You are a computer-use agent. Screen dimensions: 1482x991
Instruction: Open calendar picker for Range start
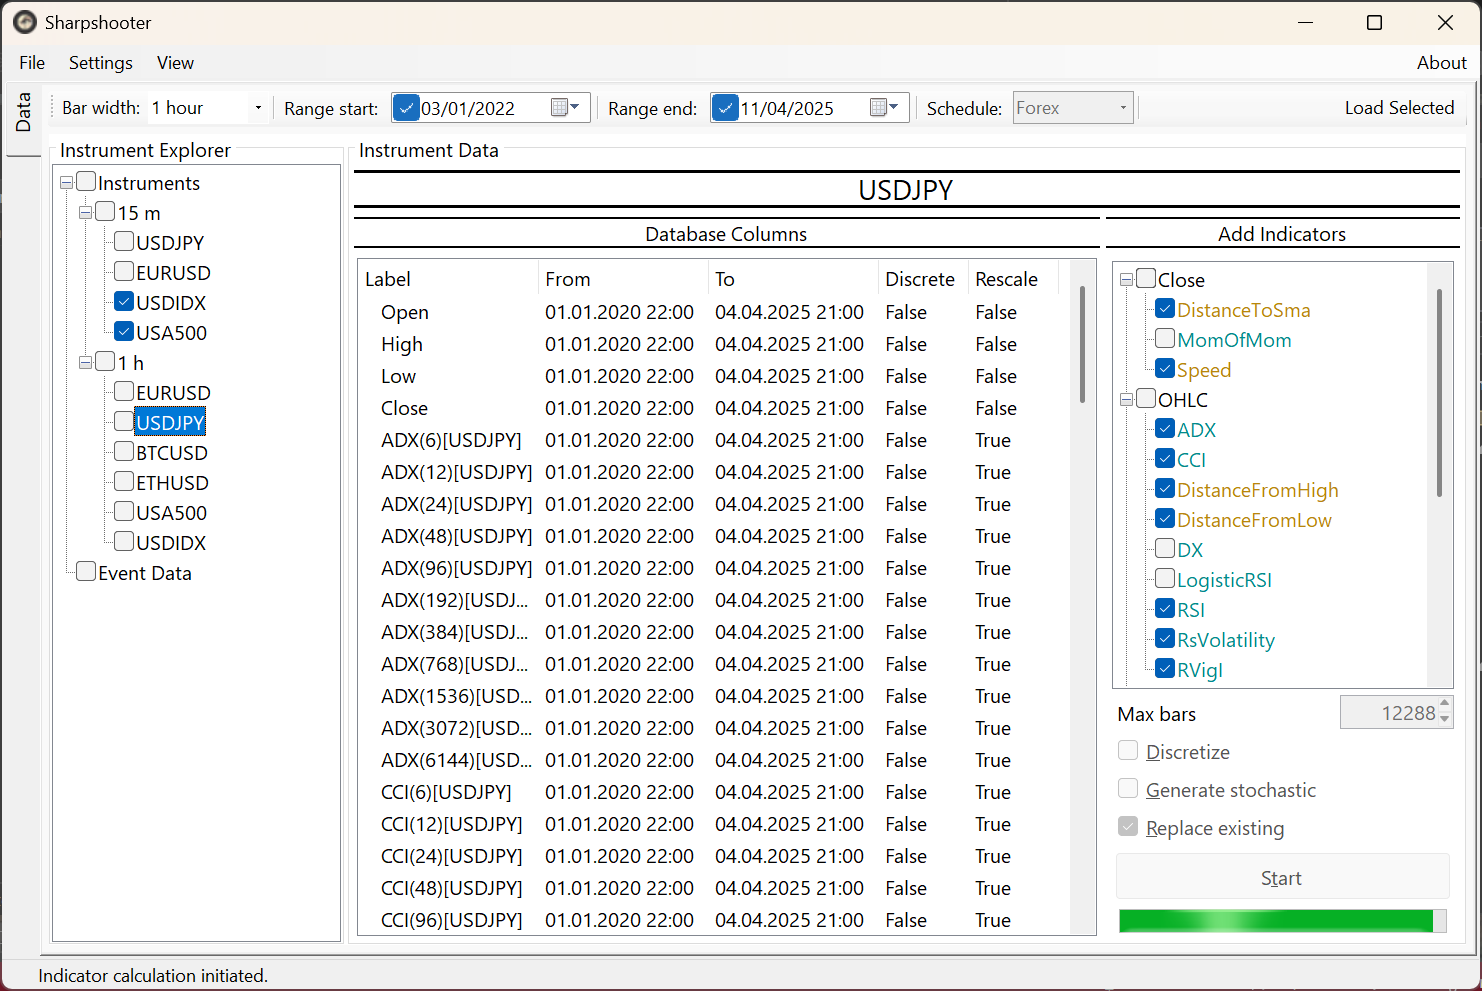click(566, 107)
